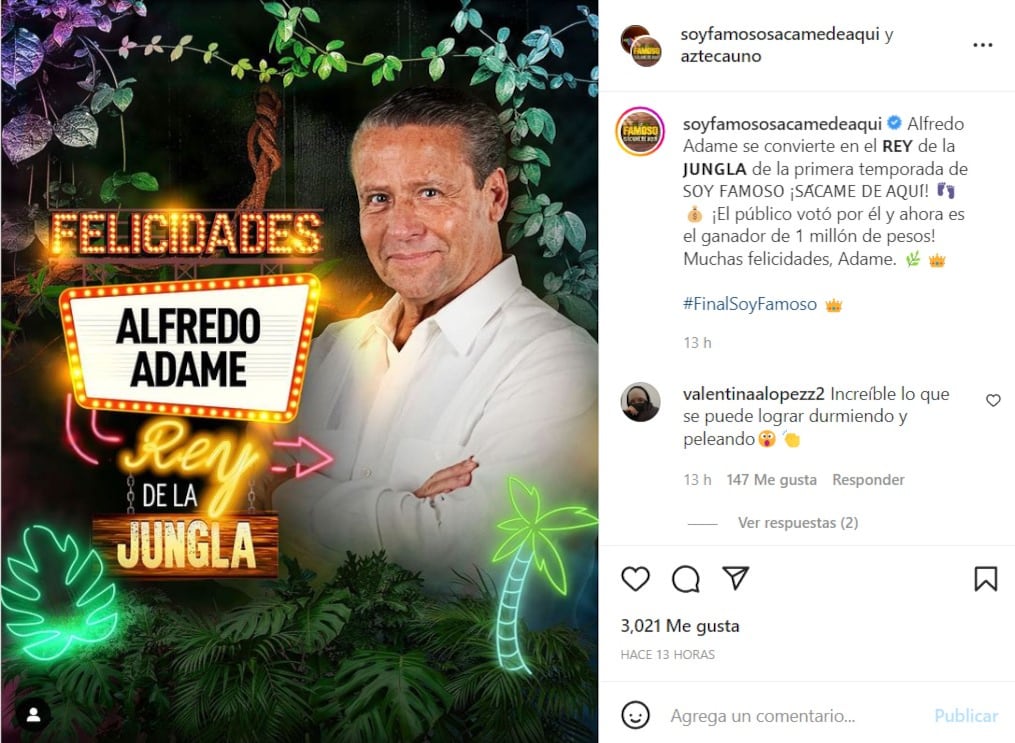Open the three-dot more options menu
Viewport: 1015px width, 743px height.
tap(982, 45)
